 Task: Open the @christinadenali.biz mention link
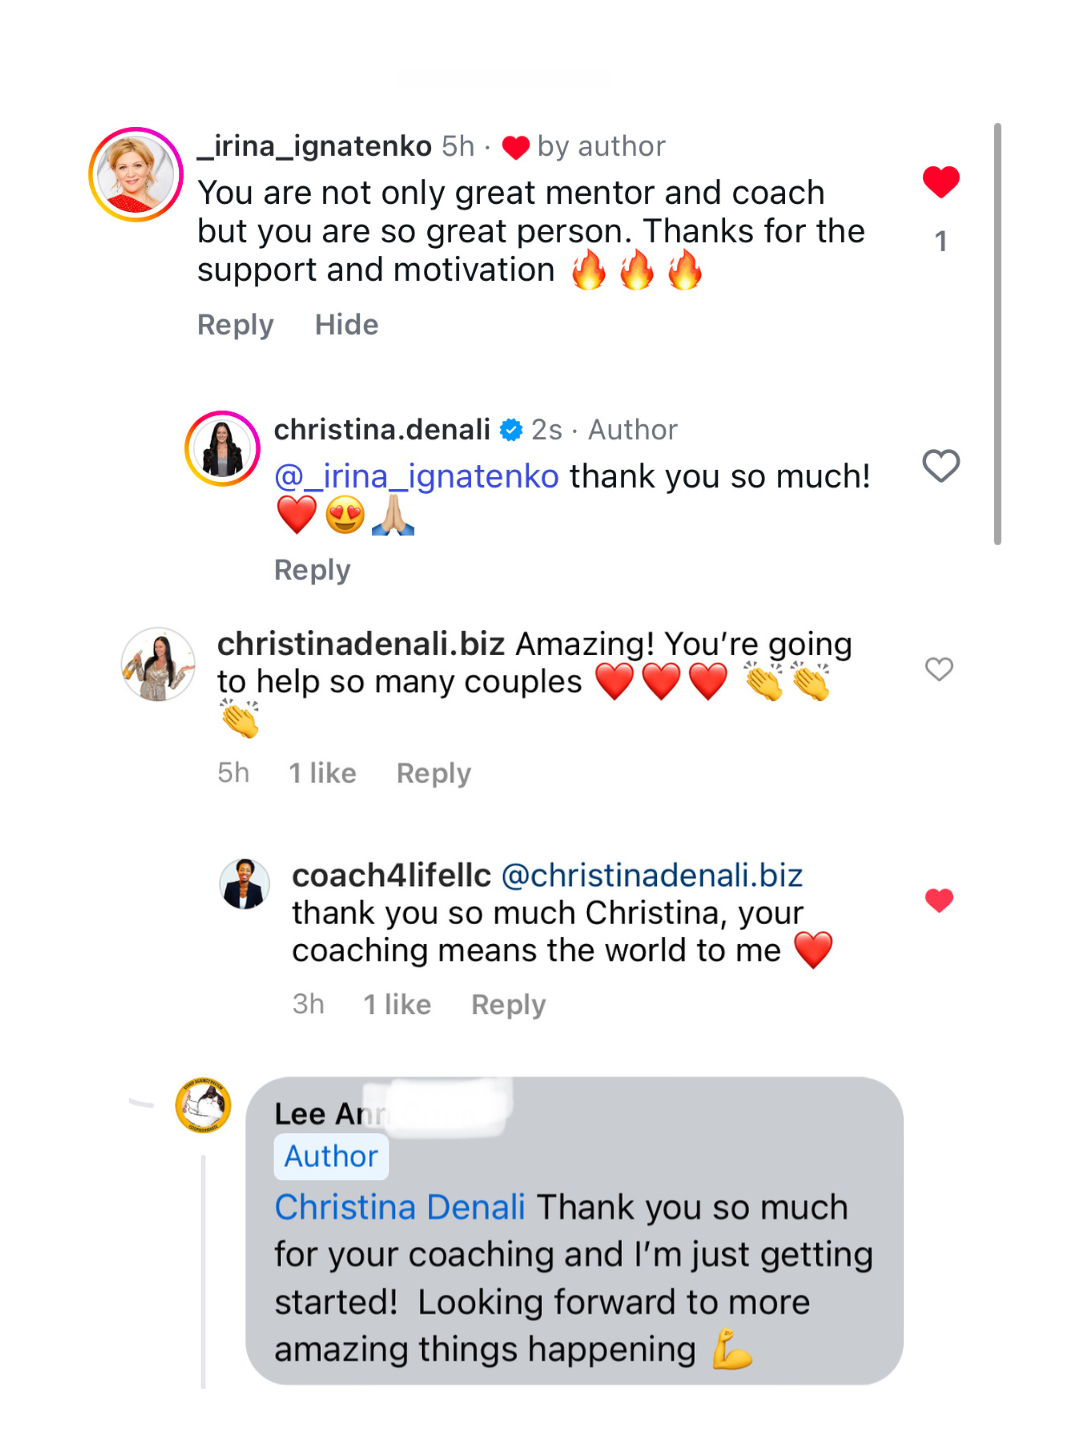pyautogui.click(x=651, y=875)
